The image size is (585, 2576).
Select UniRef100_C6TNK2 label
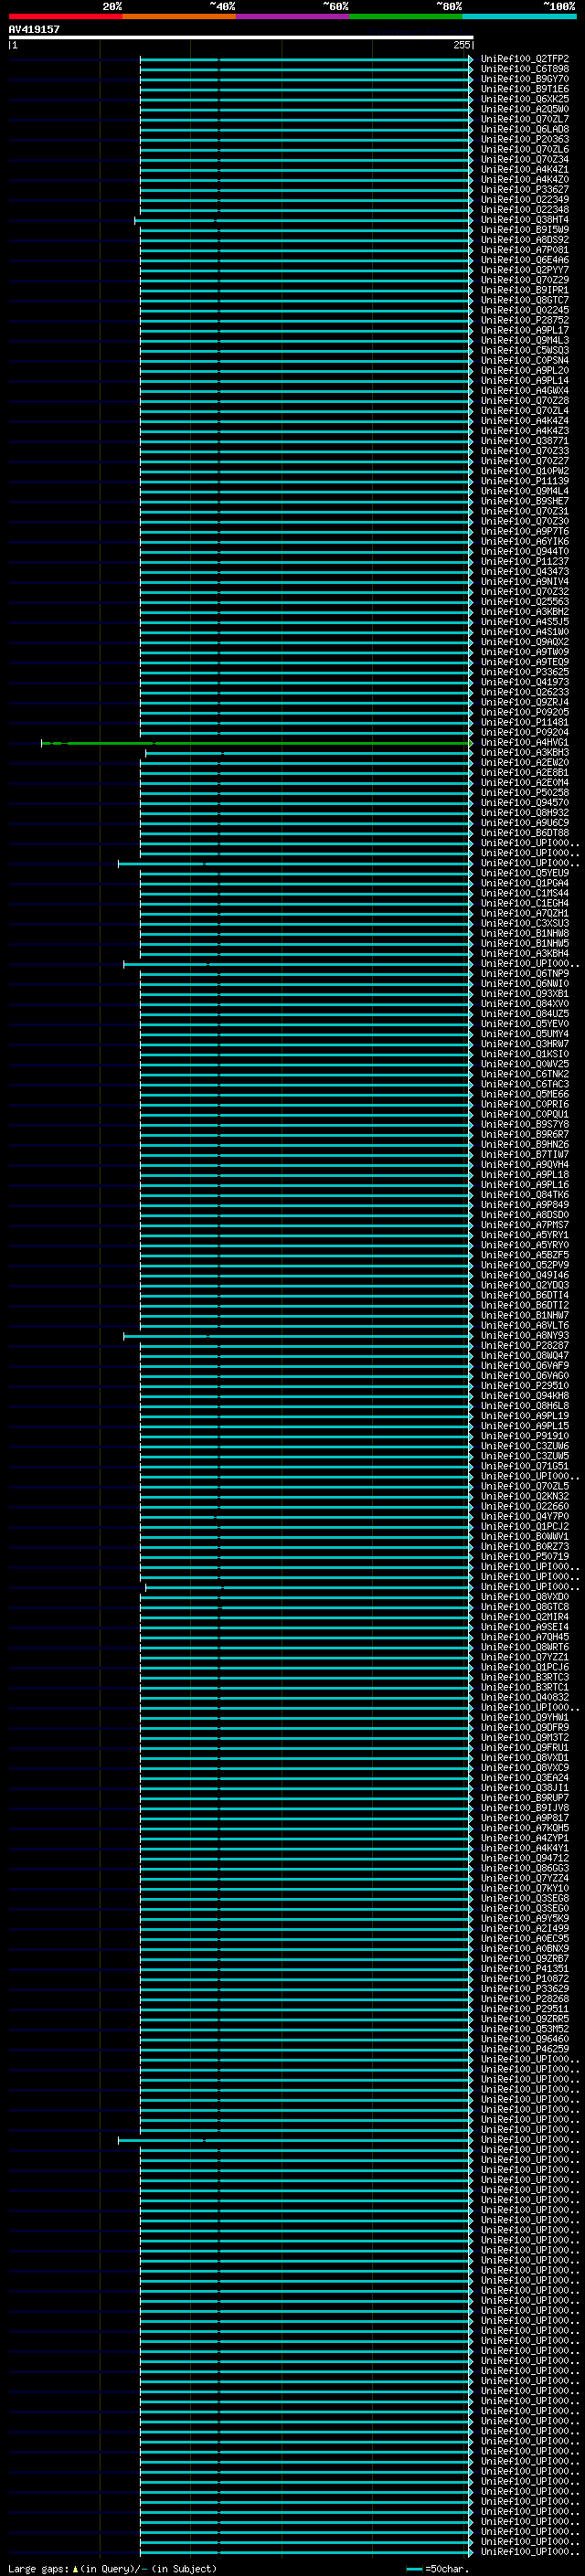tap(525, 1074)
